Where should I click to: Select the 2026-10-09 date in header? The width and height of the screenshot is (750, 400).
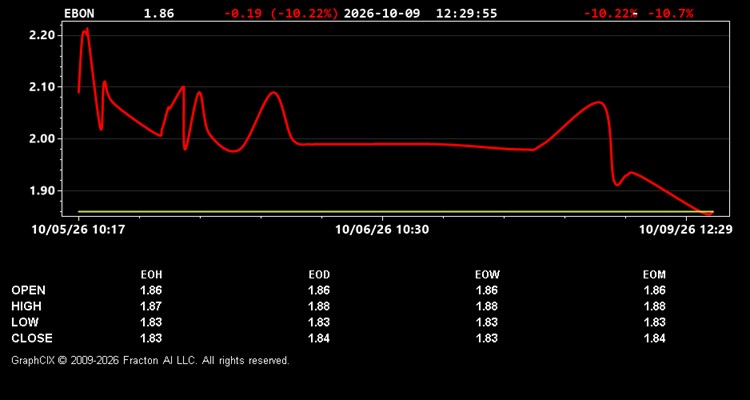tap(382, 13)
